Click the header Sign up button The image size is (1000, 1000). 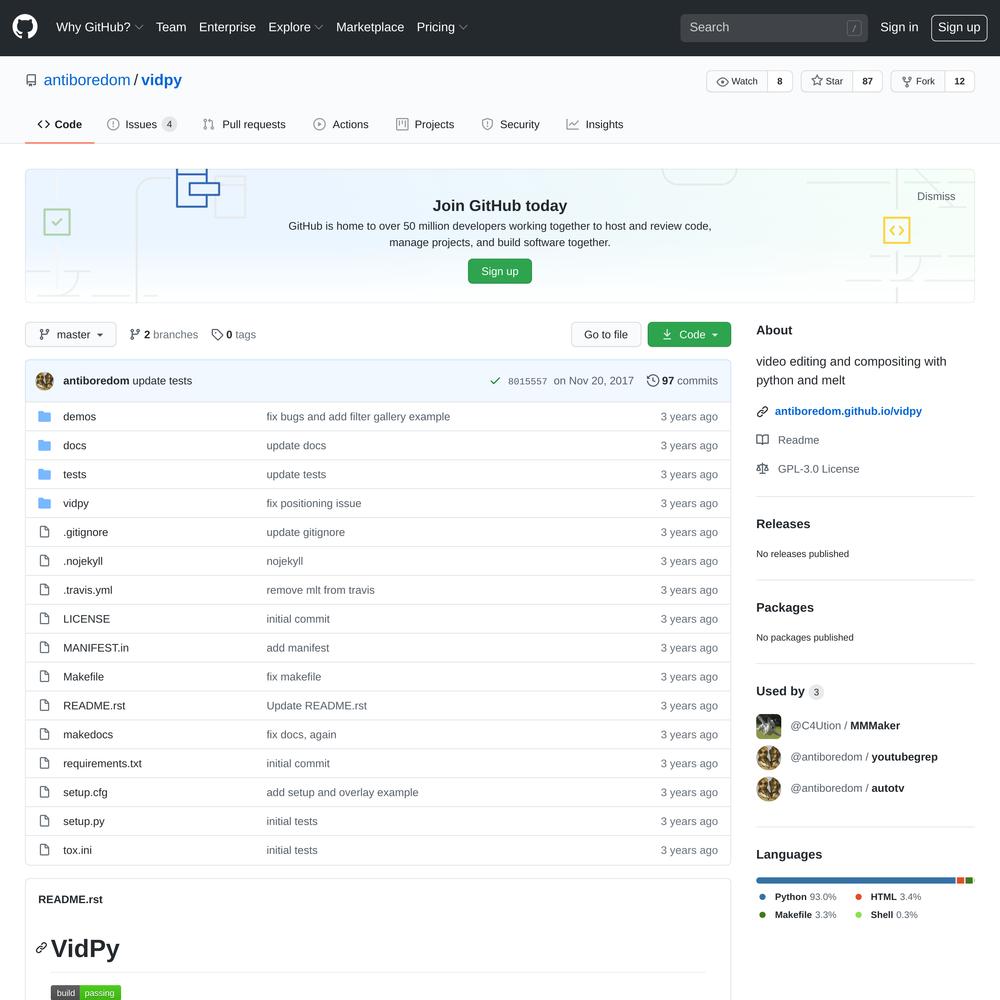click(x=959, y=27)
